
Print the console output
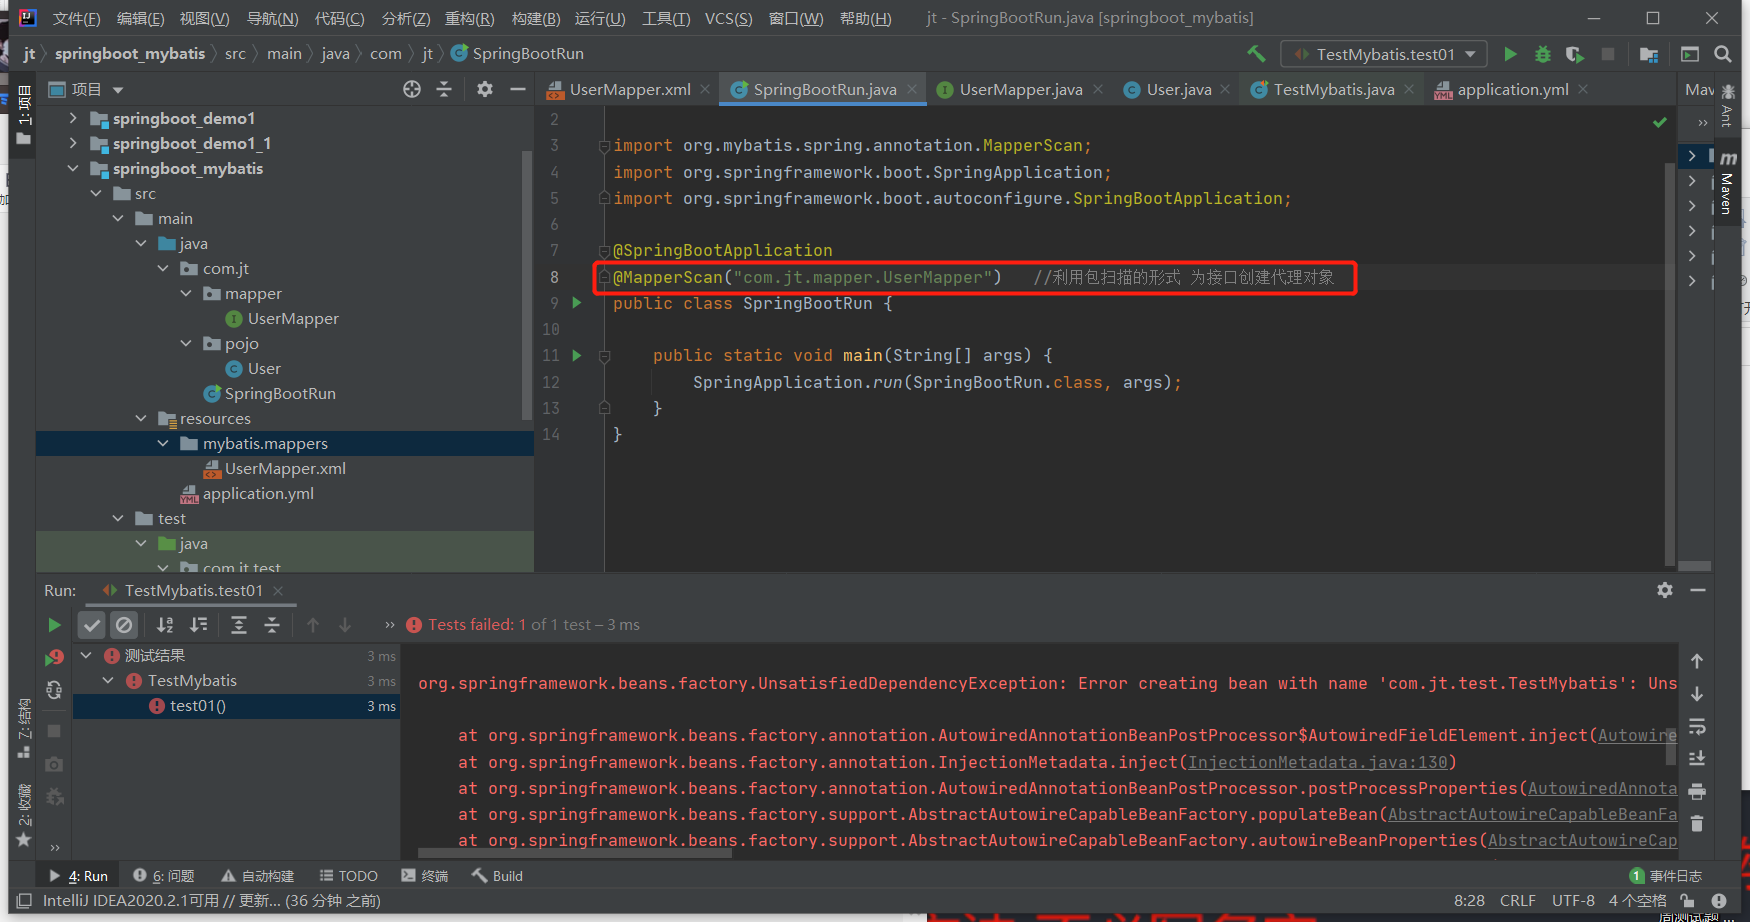[x=1697, y=791]
